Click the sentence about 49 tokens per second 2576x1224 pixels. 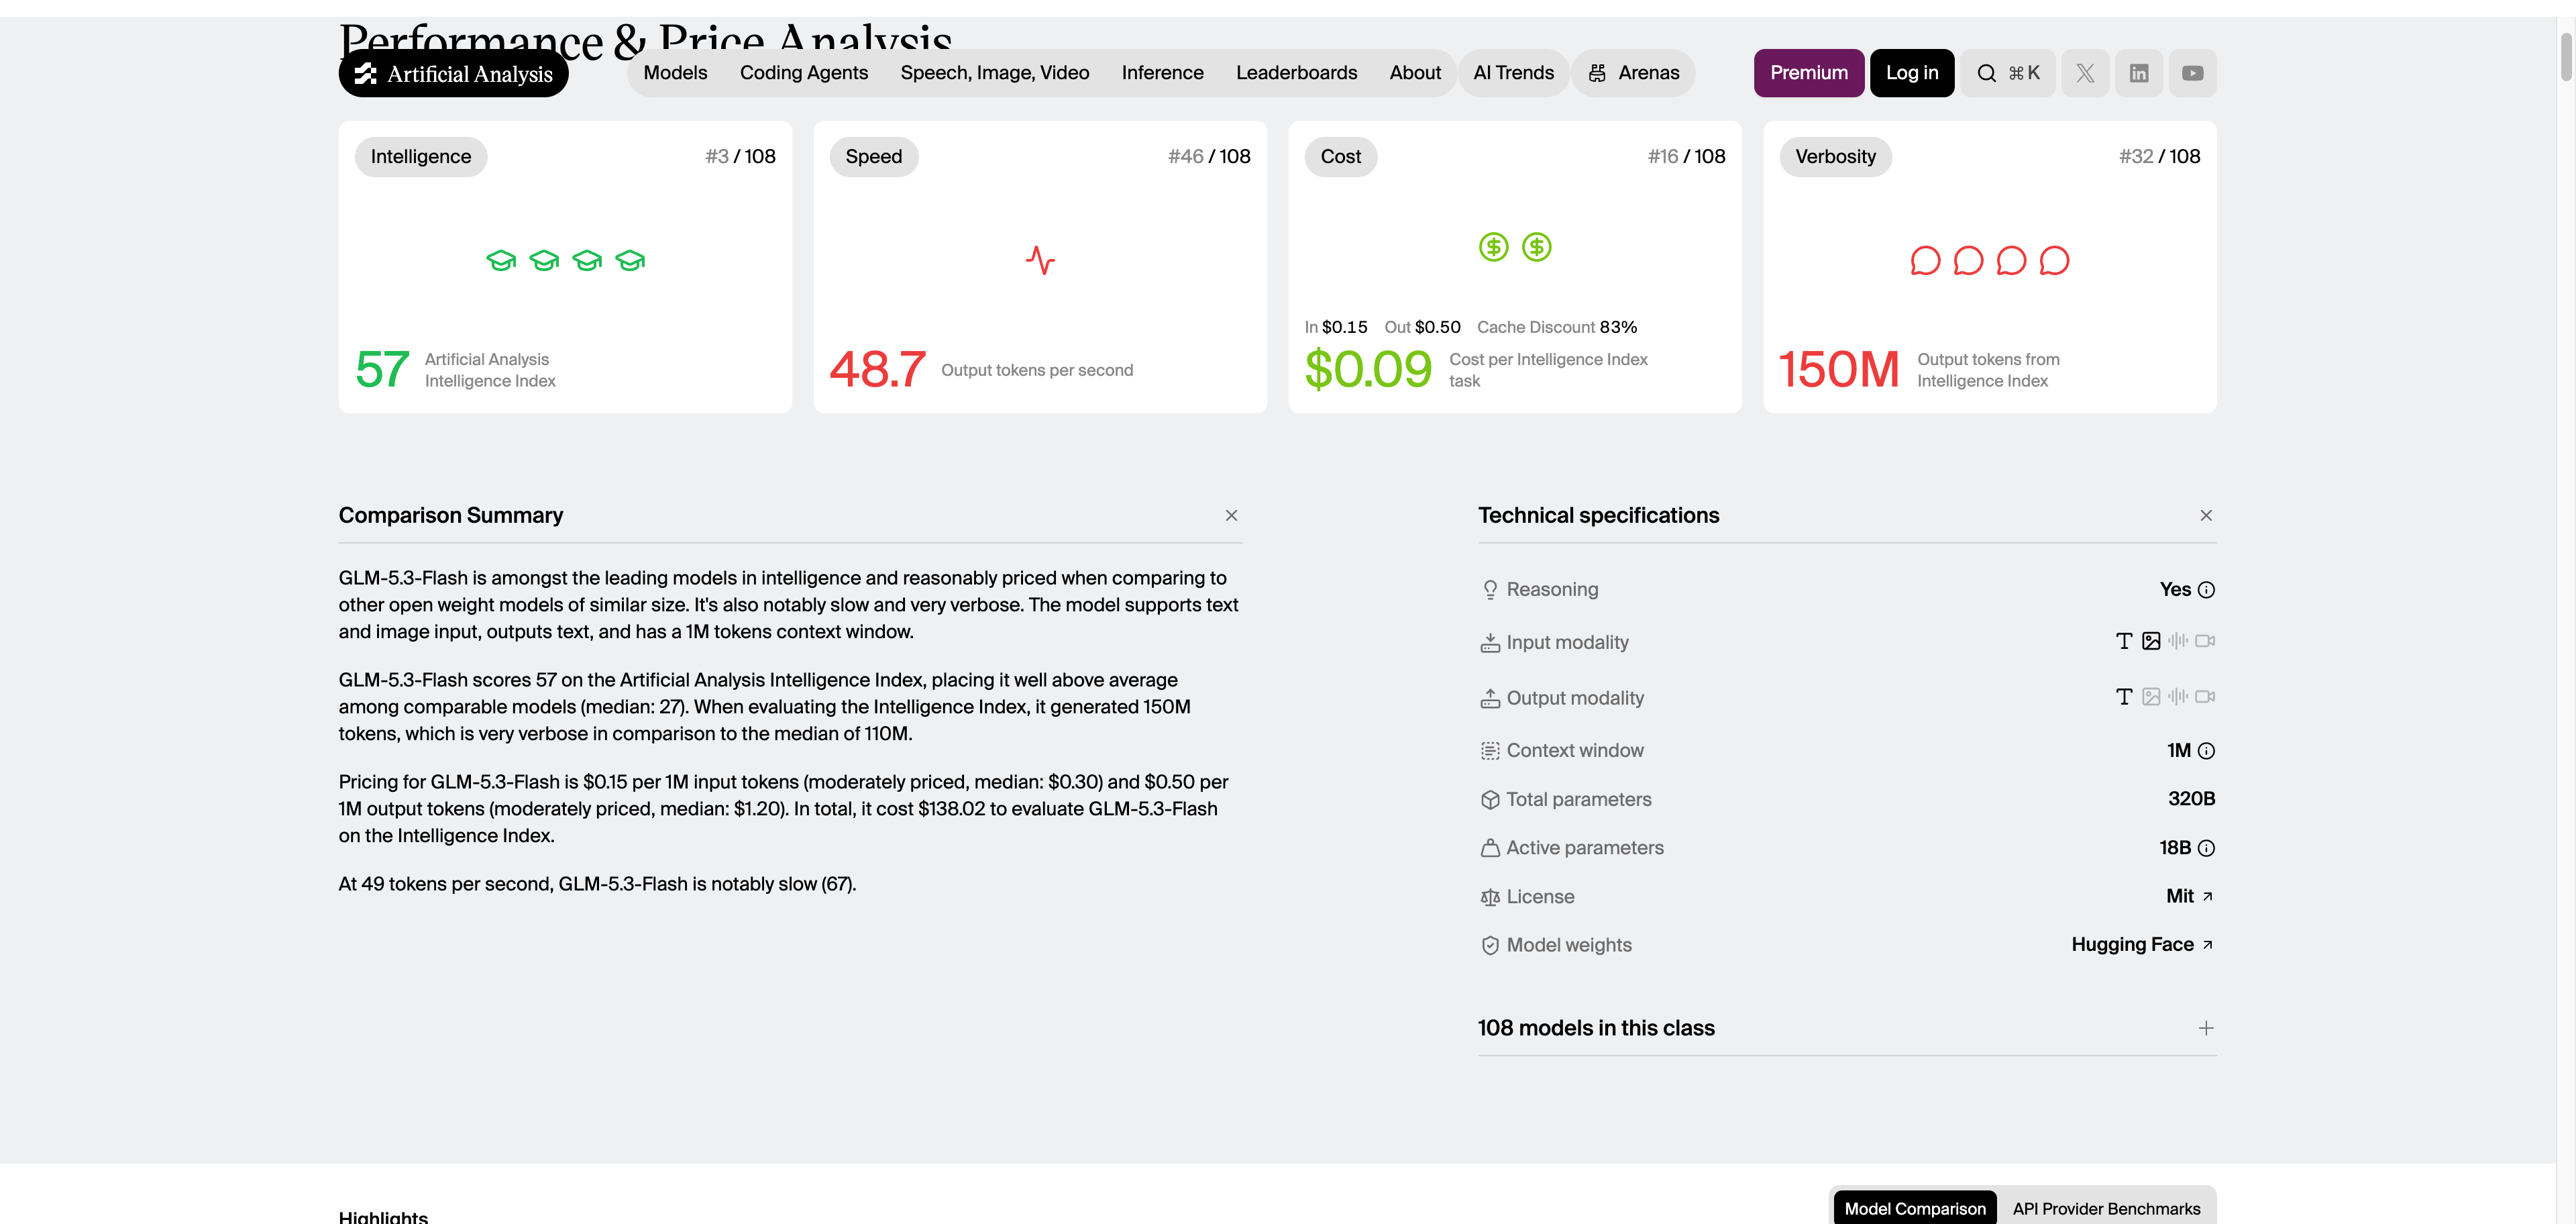tap(597, 884)
